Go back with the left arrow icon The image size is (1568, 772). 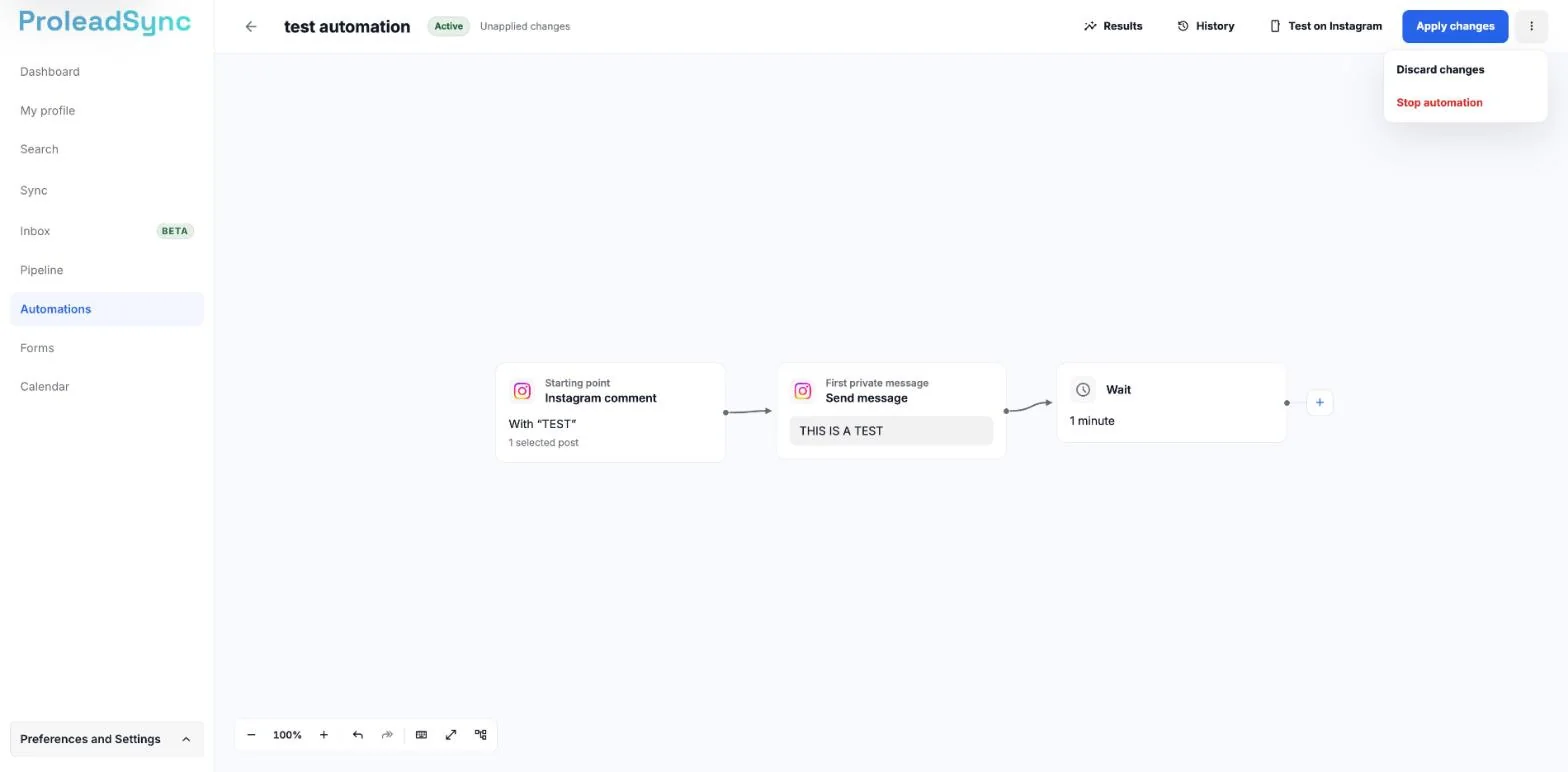click(251, 27)
